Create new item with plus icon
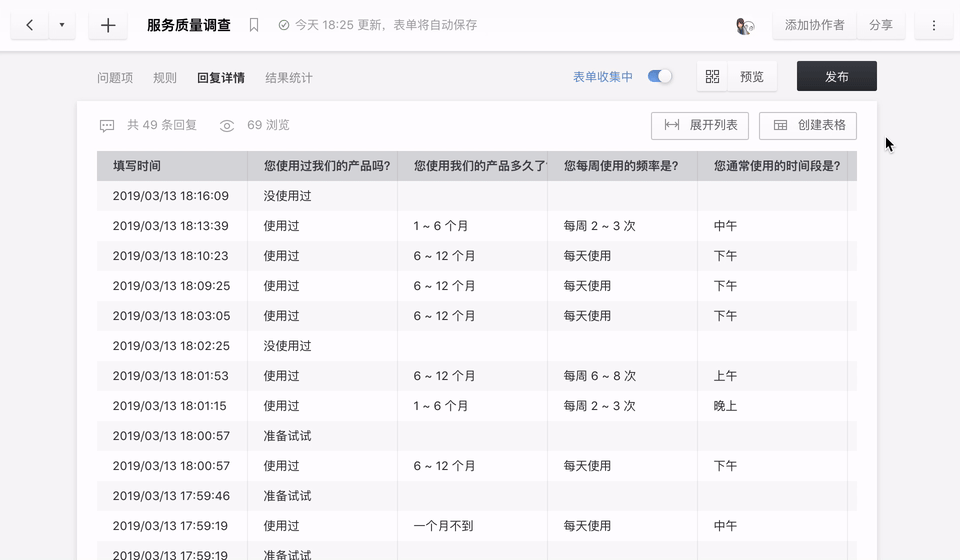Screen dimensions: 960x560 (108, 25)
